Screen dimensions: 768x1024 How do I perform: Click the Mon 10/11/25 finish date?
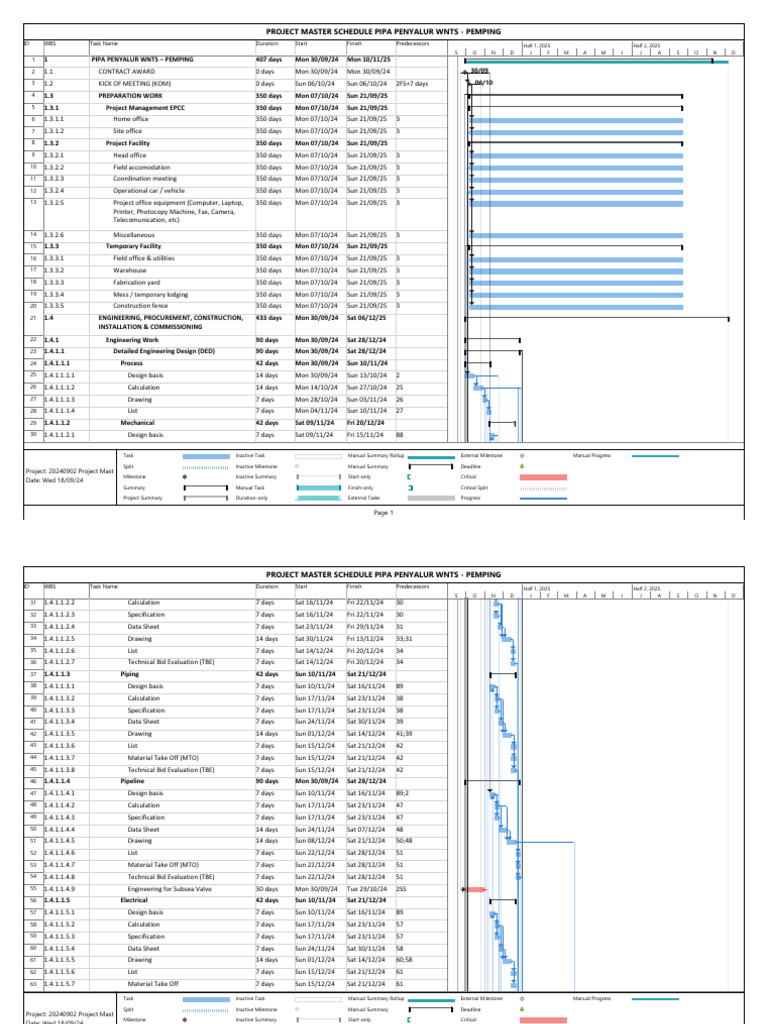tap(368, 59)
